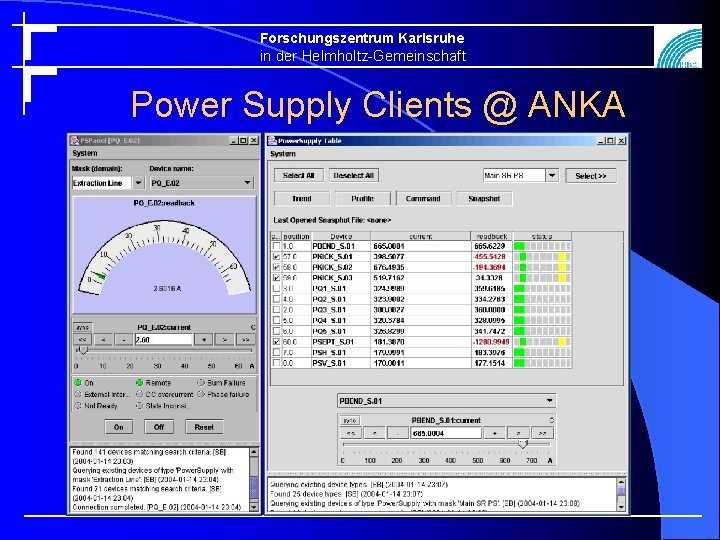Turn the power supply Off
The width and height of the screenshot is (720, 540).
point(159,427)
